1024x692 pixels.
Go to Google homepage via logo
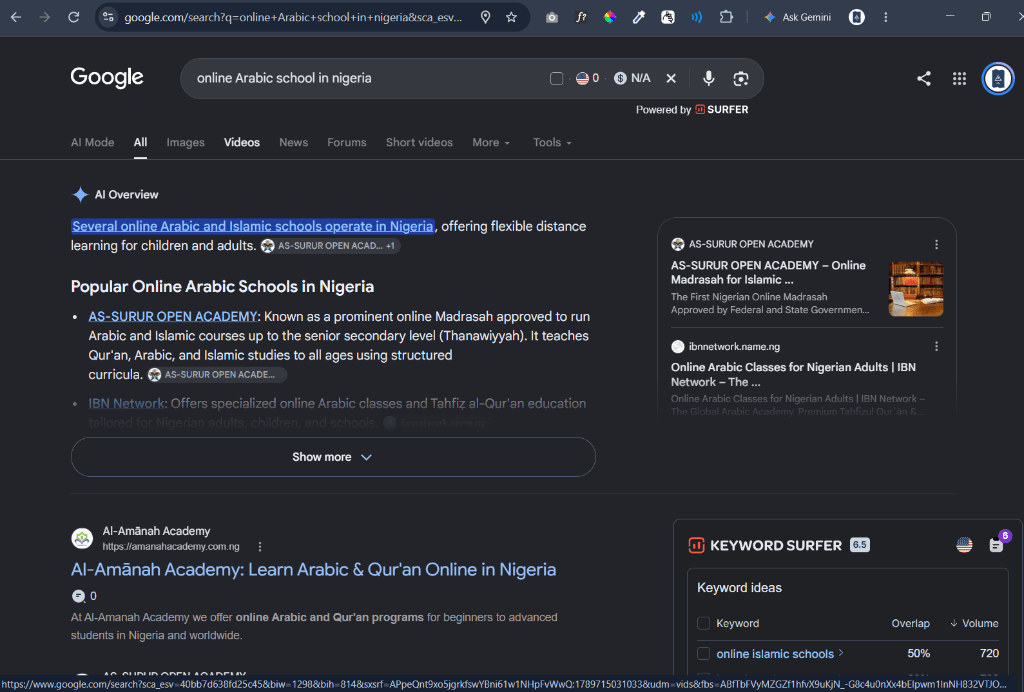point(107,77)
